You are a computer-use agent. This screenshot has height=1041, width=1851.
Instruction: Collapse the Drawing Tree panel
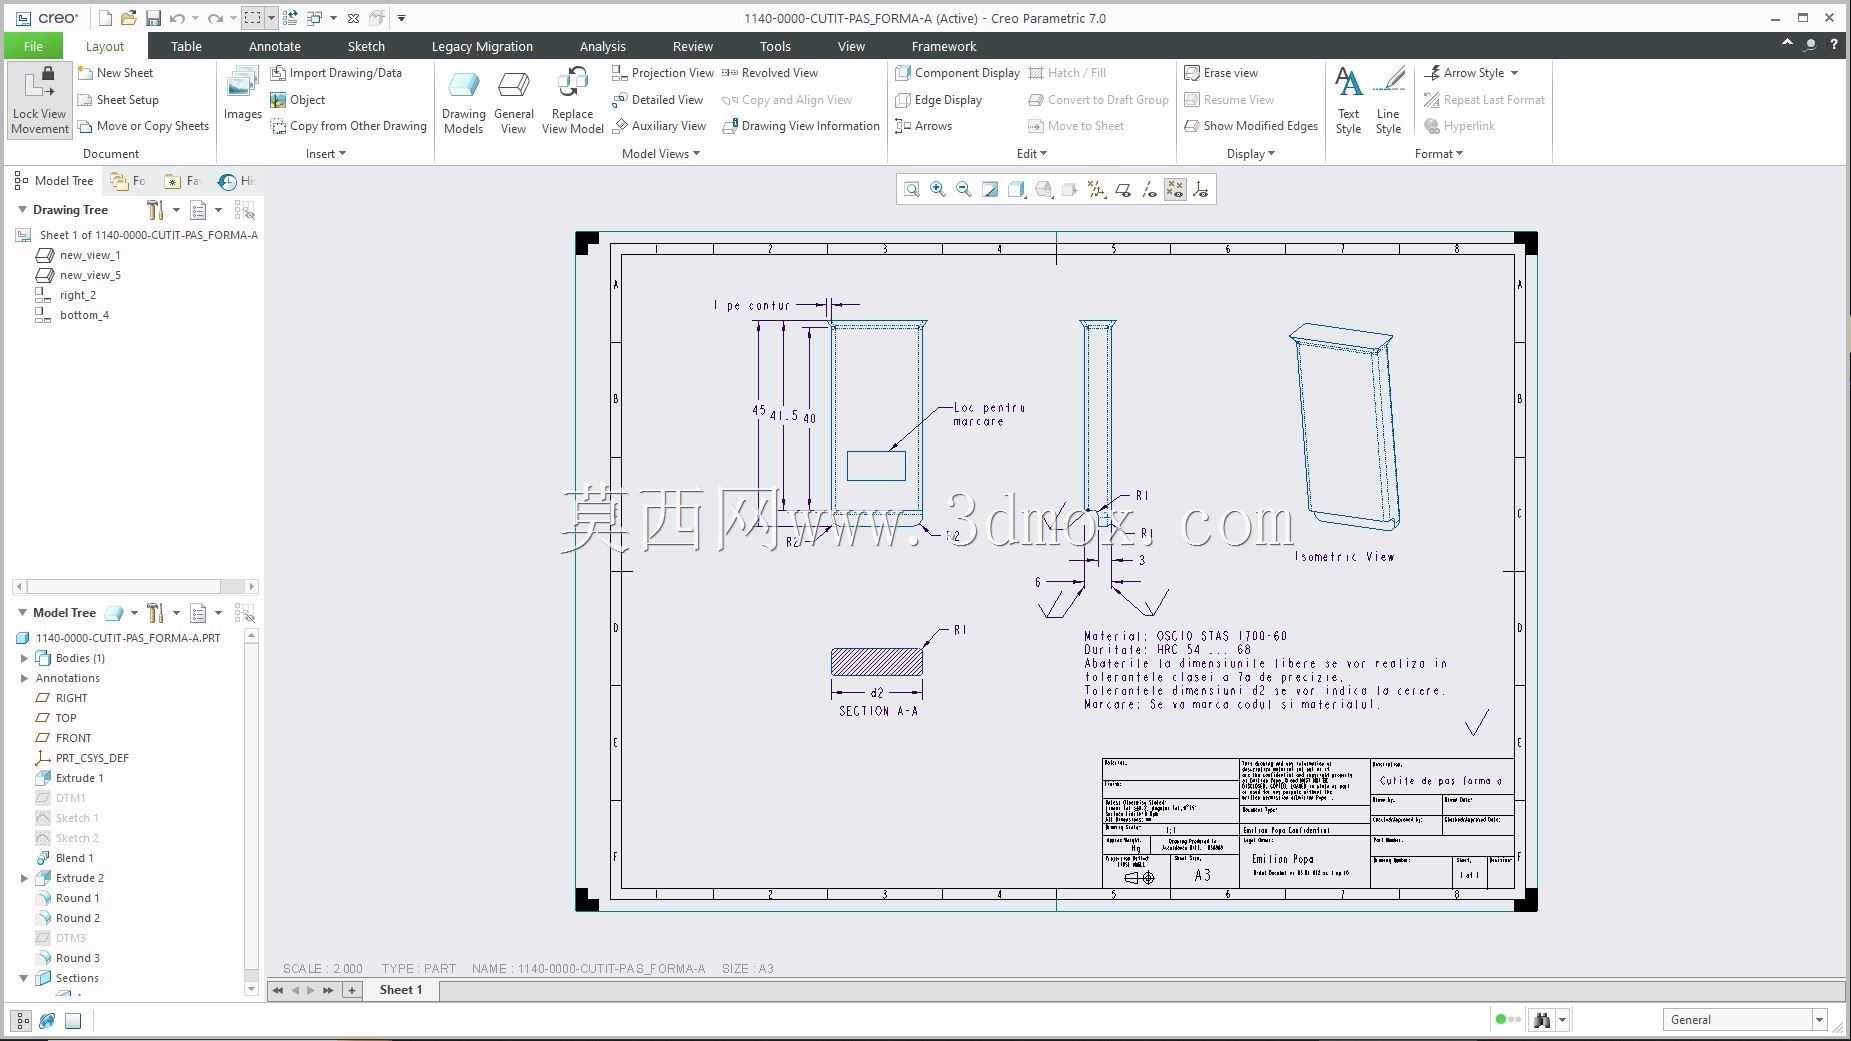pos(22,210)
